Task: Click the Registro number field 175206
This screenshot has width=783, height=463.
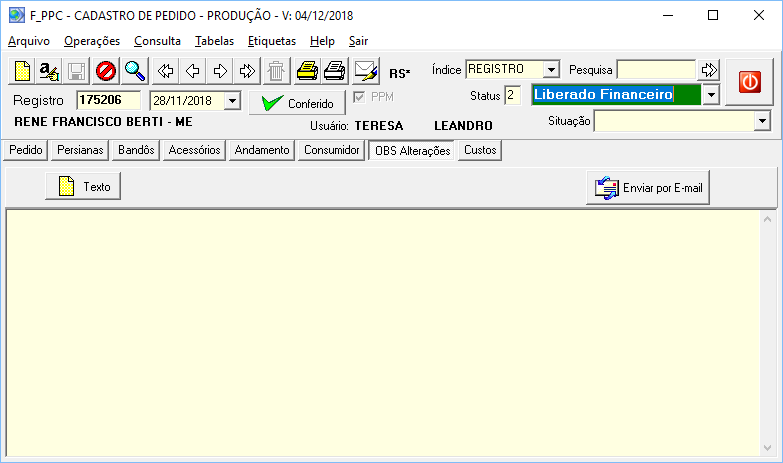Action: (108, 100)
